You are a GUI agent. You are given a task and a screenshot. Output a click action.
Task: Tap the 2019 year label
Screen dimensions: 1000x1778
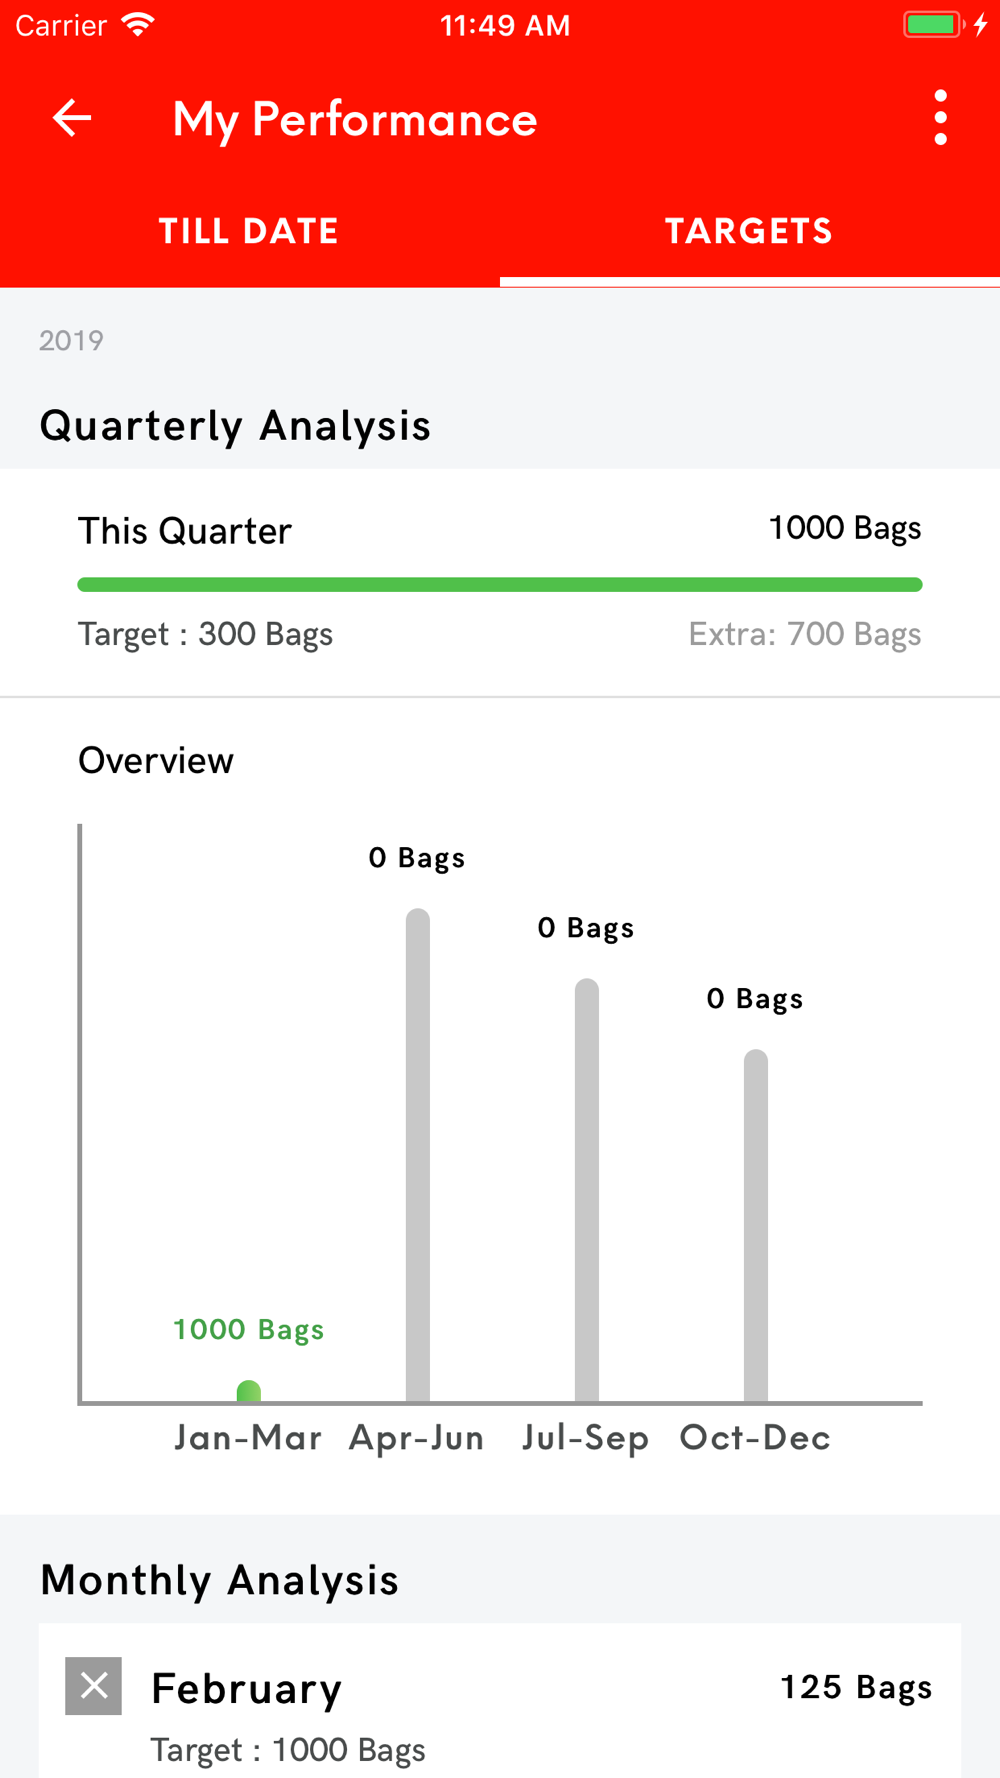[71, 340]
